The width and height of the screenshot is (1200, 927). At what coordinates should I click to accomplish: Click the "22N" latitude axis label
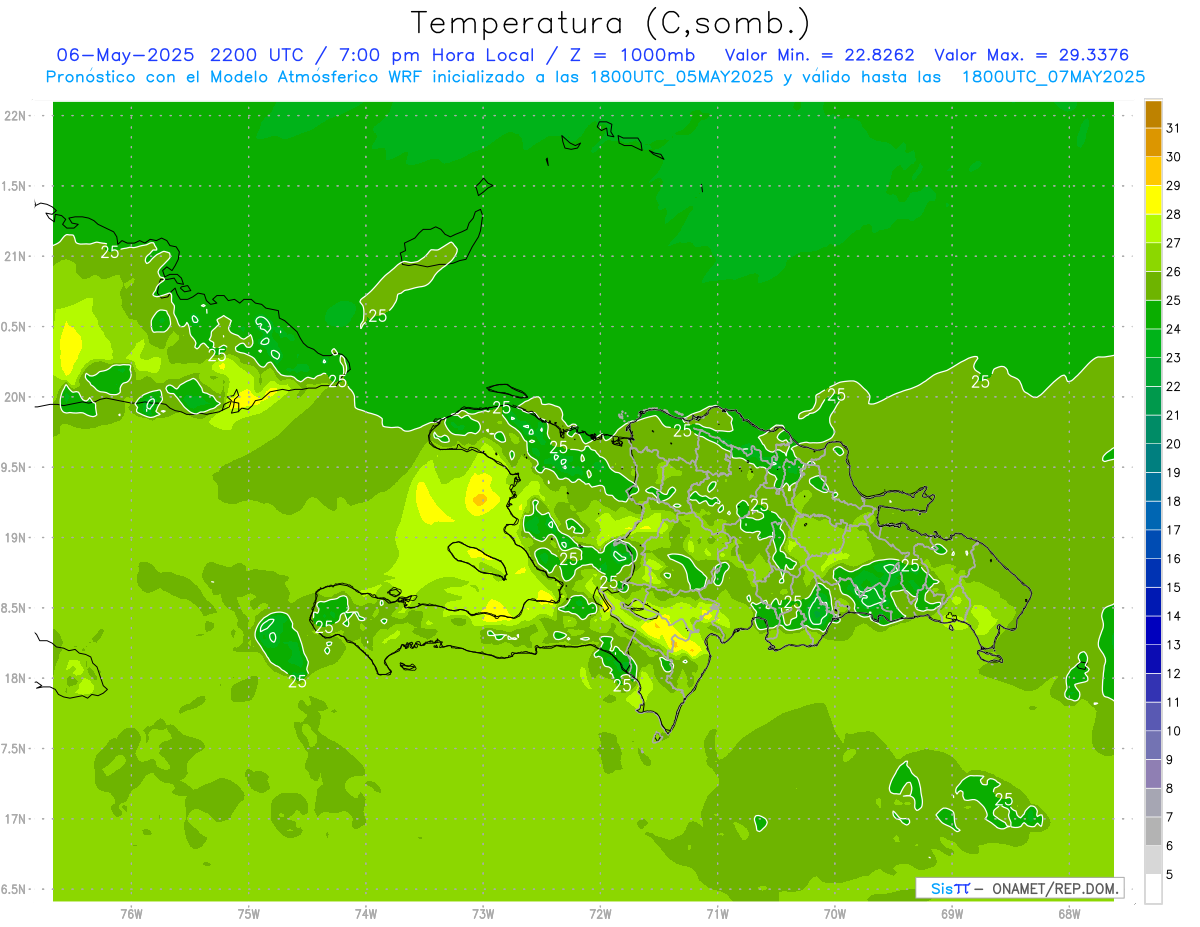pyautogui.click(x=15, y=116)
